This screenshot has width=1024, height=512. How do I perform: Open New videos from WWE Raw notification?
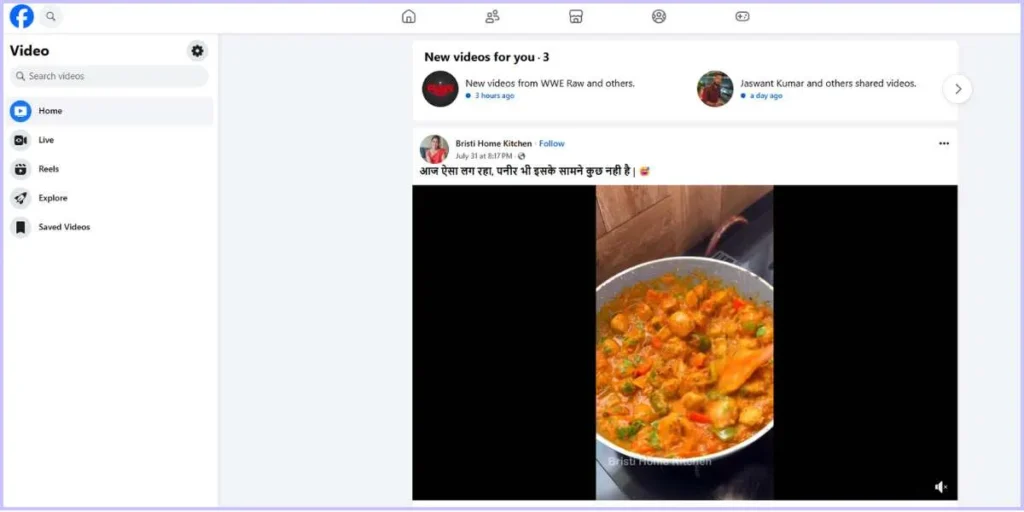click(x=550, y=84)
